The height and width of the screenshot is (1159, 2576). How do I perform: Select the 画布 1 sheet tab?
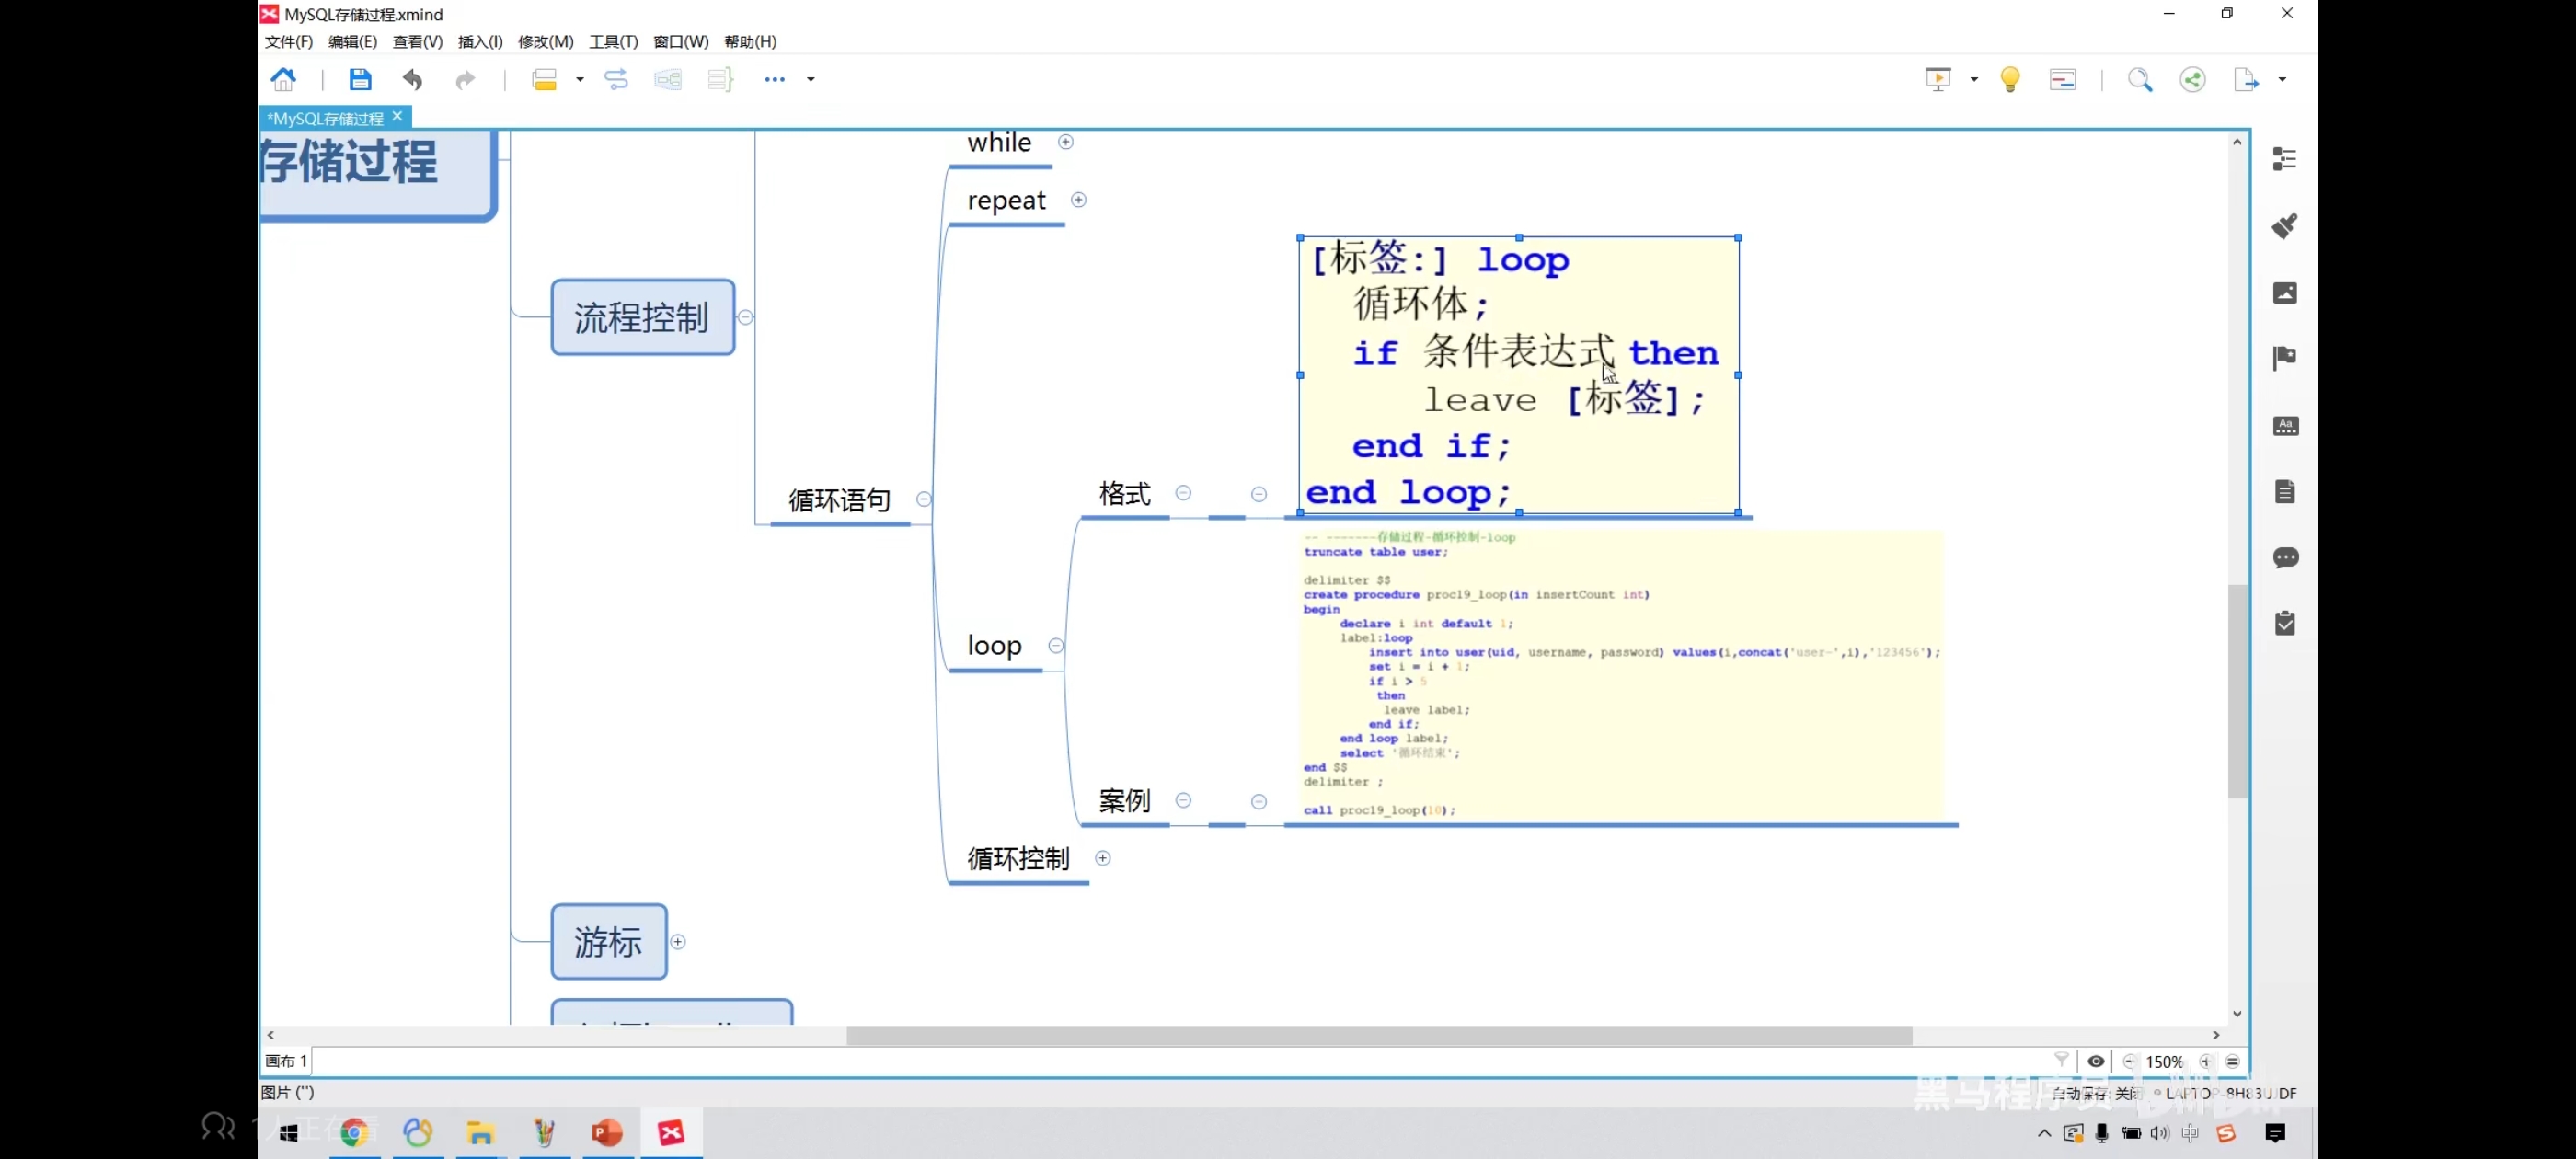pos(286,1061)
